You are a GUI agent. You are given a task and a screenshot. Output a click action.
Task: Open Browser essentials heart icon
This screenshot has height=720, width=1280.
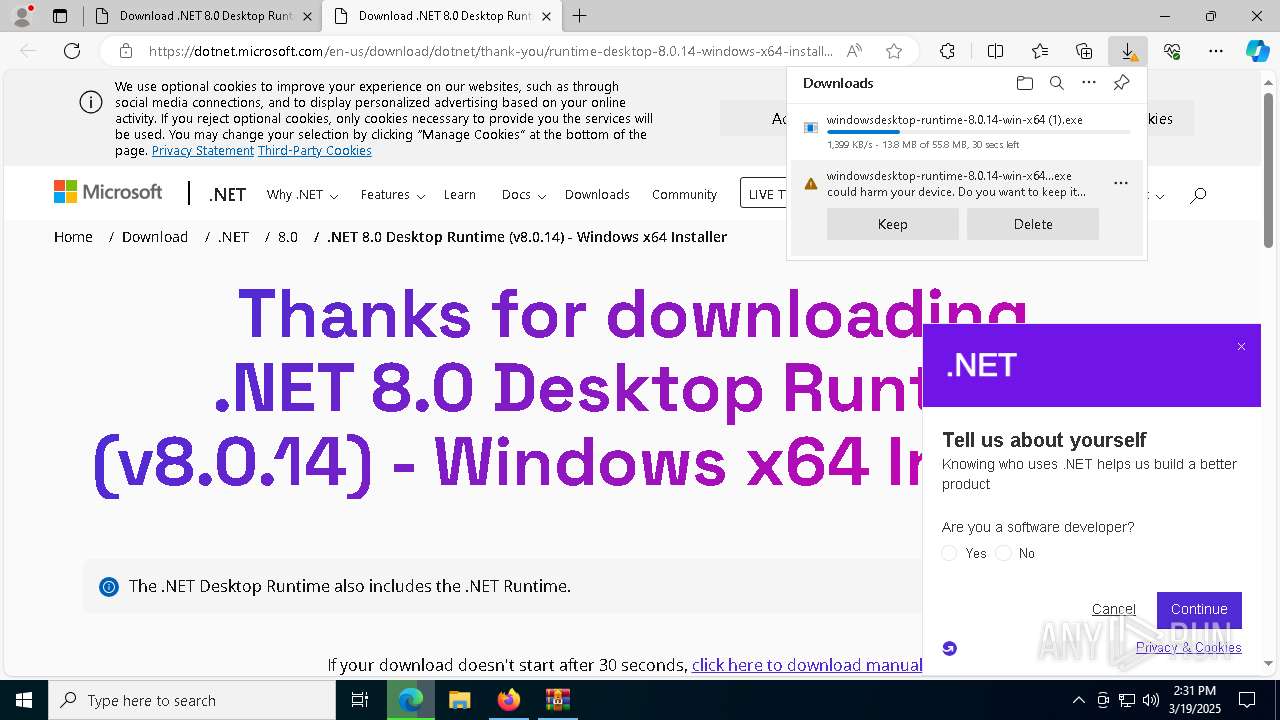(1172, 51)
